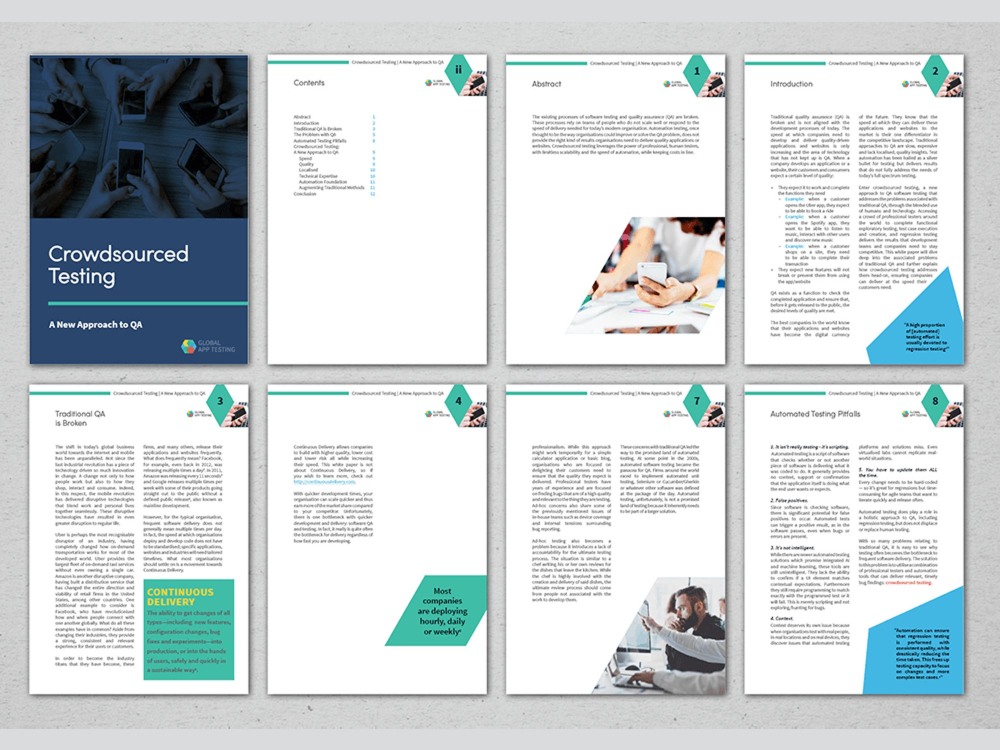1000x750 pixels.
Task: Select "Most companies are deploying" teal callout
Action: pos(438,610)
